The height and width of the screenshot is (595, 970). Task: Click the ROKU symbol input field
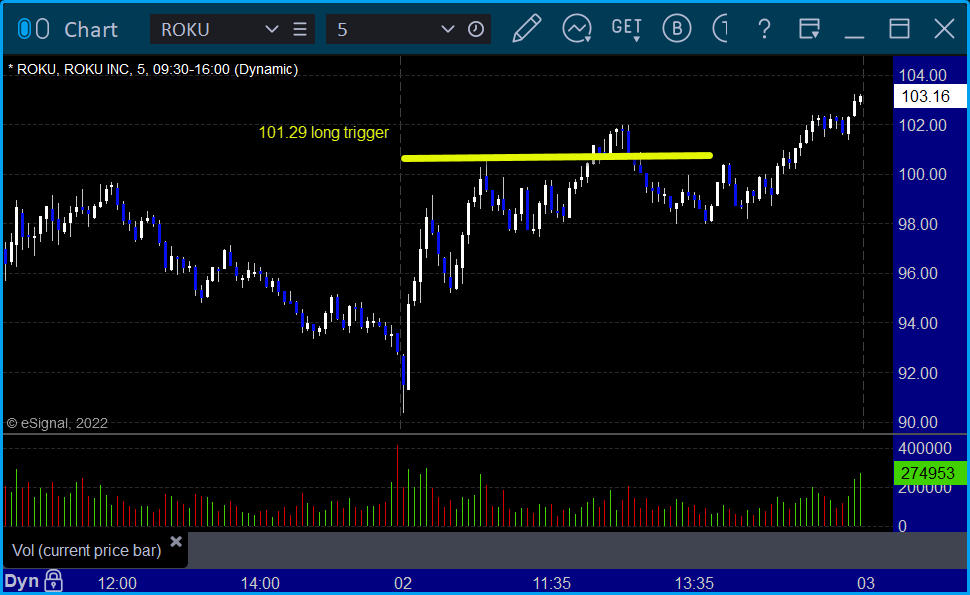(210, 29)
